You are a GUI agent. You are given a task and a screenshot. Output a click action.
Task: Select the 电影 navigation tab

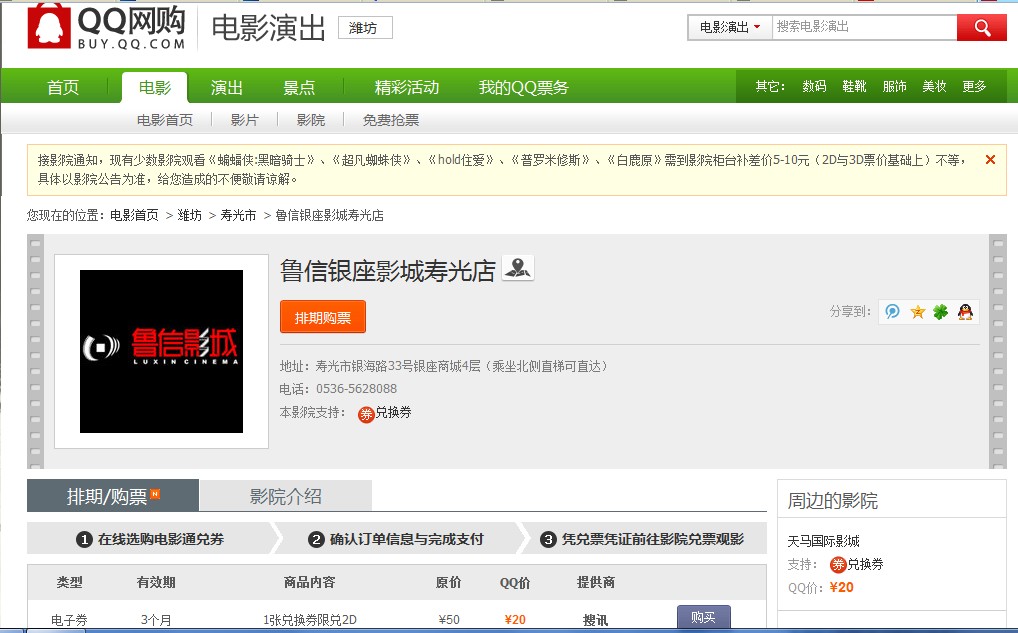(155, 87)
